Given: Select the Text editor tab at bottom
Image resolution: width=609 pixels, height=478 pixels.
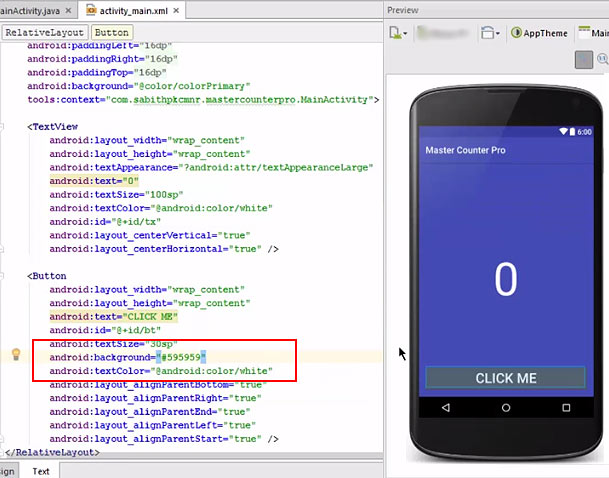Looking at the screenshot, I should [x=41, y=470].
